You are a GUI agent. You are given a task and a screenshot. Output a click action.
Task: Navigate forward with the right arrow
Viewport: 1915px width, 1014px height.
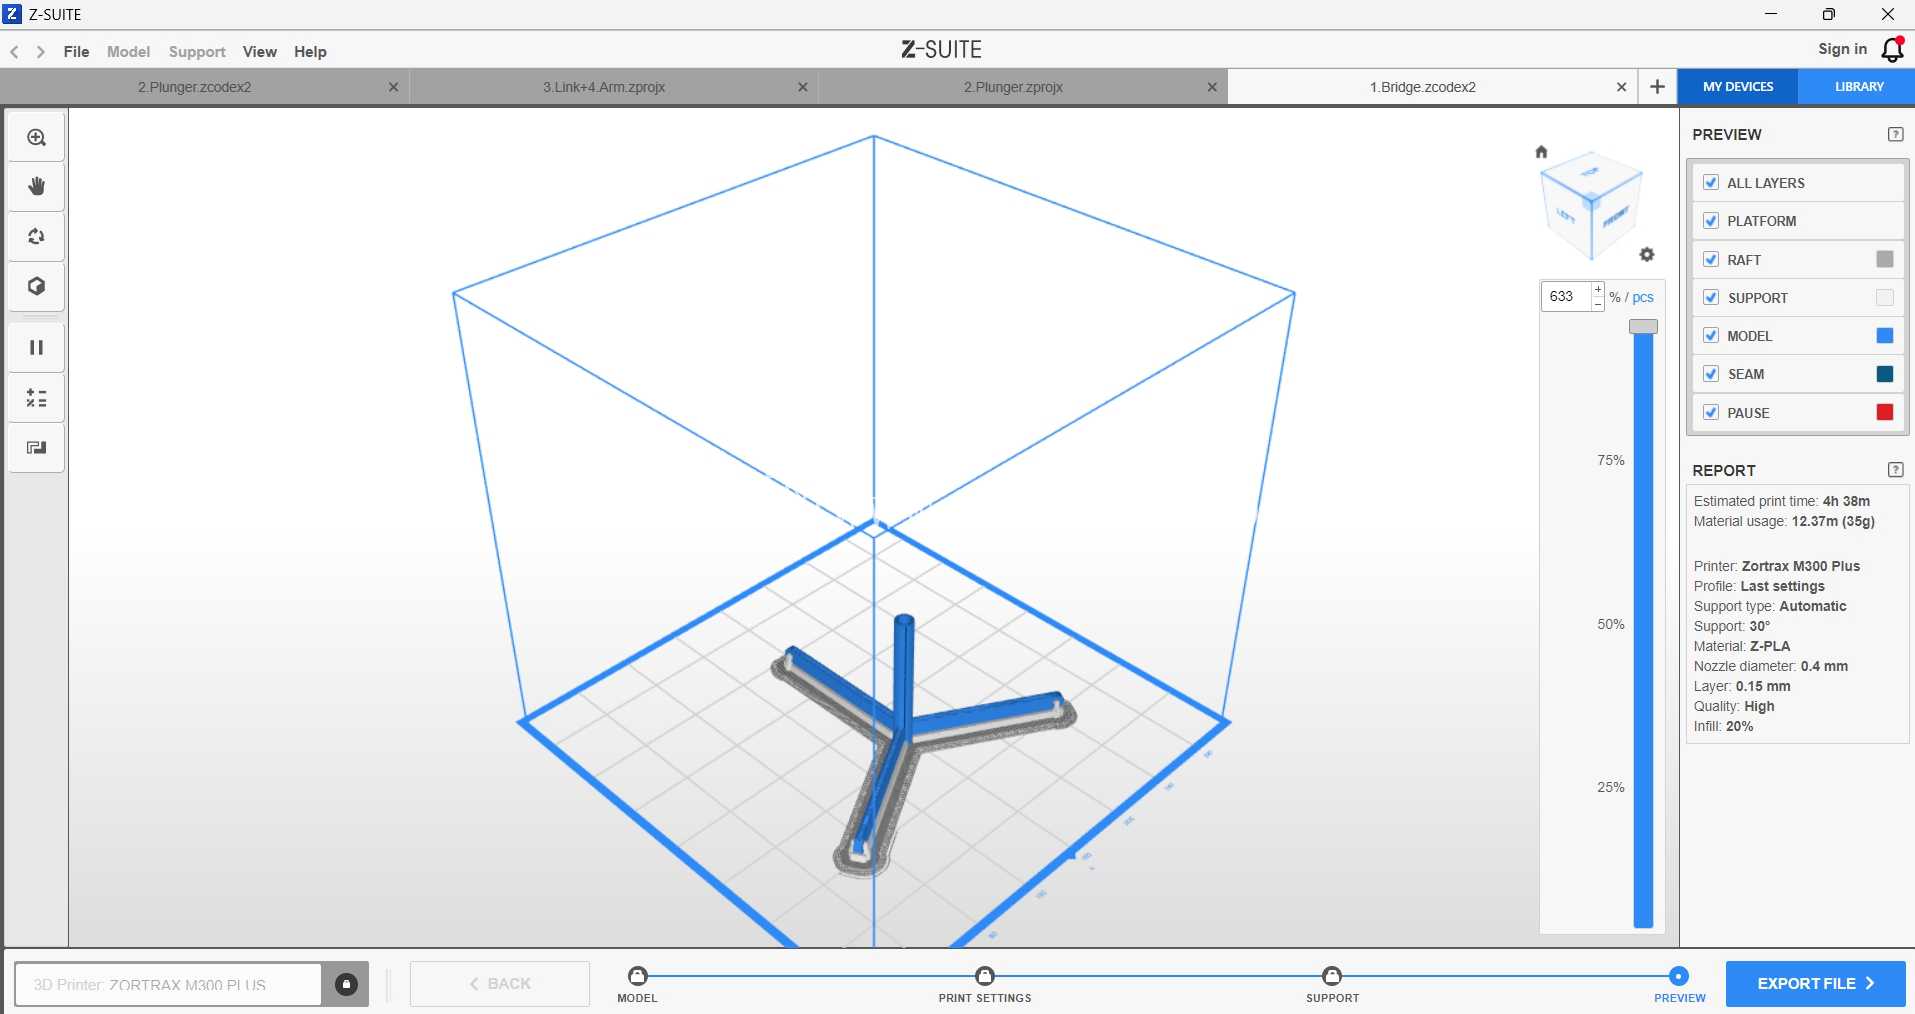click(41, 52)
